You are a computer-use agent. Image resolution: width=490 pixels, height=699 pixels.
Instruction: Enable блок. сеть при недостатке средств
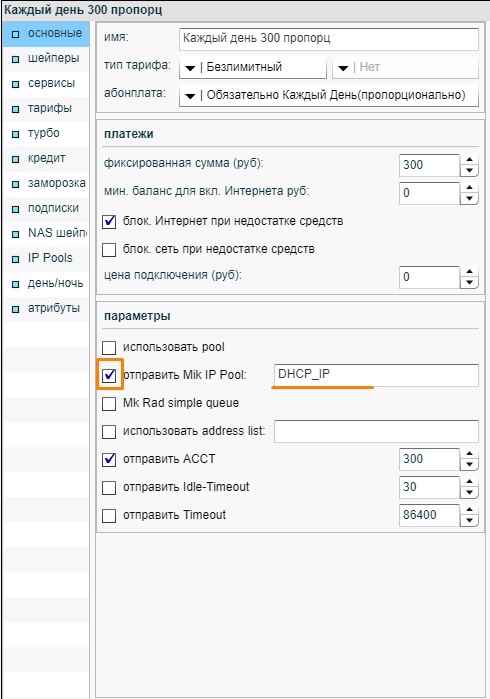pyautogui.click(x=109, y=249)
